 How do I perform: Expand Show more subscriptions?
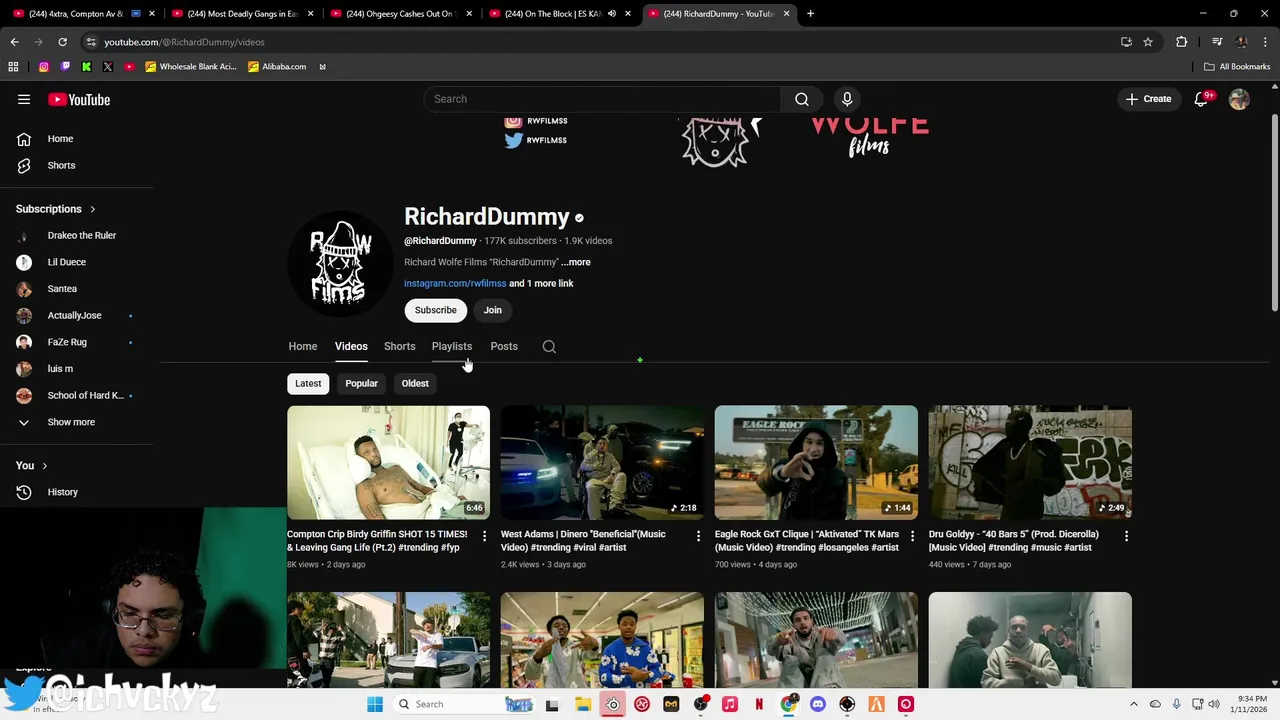point(71,422)
